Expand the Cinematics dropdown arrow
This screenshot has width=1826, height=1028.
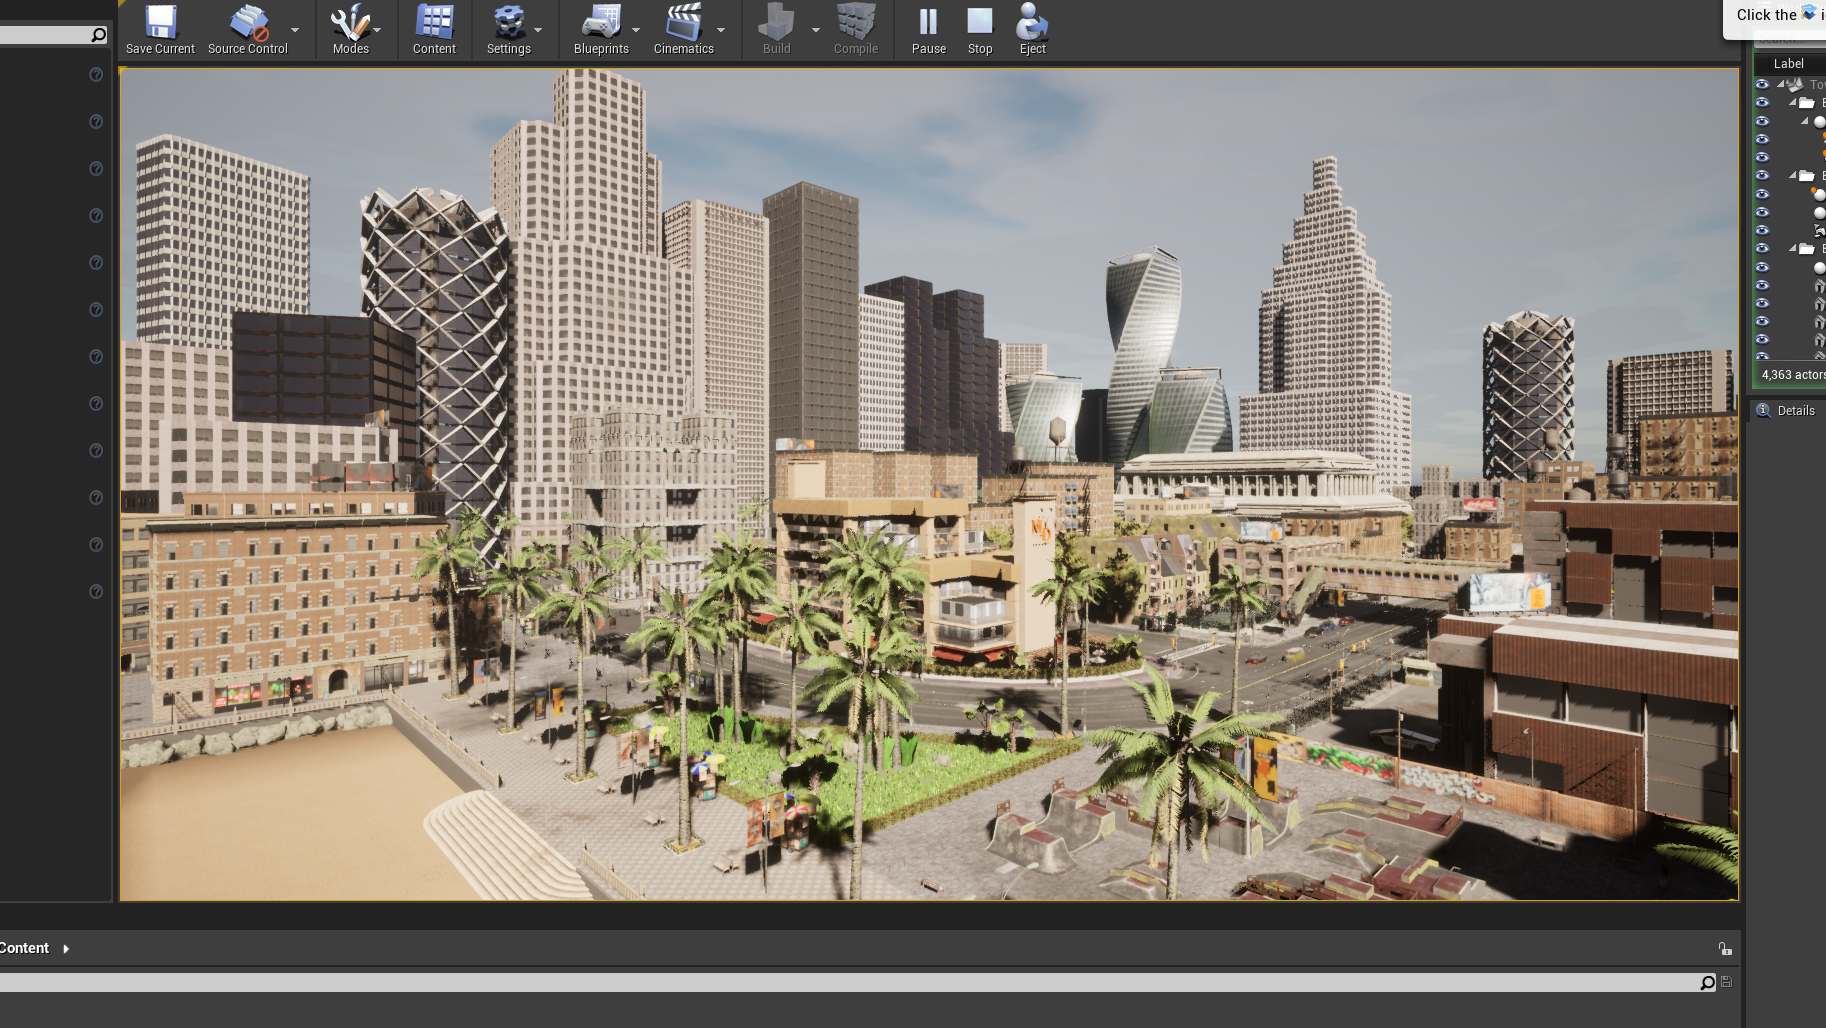point(721,30)
